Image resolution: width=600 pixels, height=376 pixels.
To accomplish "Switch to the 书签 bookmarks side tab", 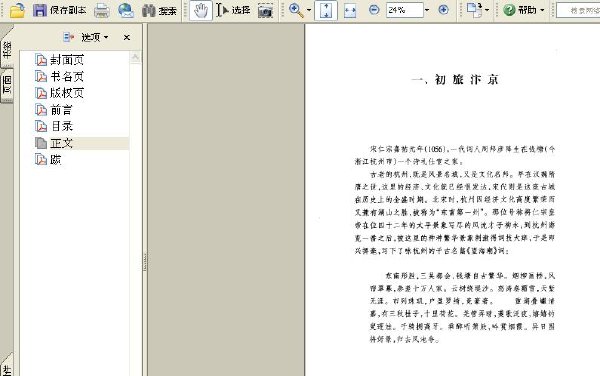I will [x=7, y=49].
